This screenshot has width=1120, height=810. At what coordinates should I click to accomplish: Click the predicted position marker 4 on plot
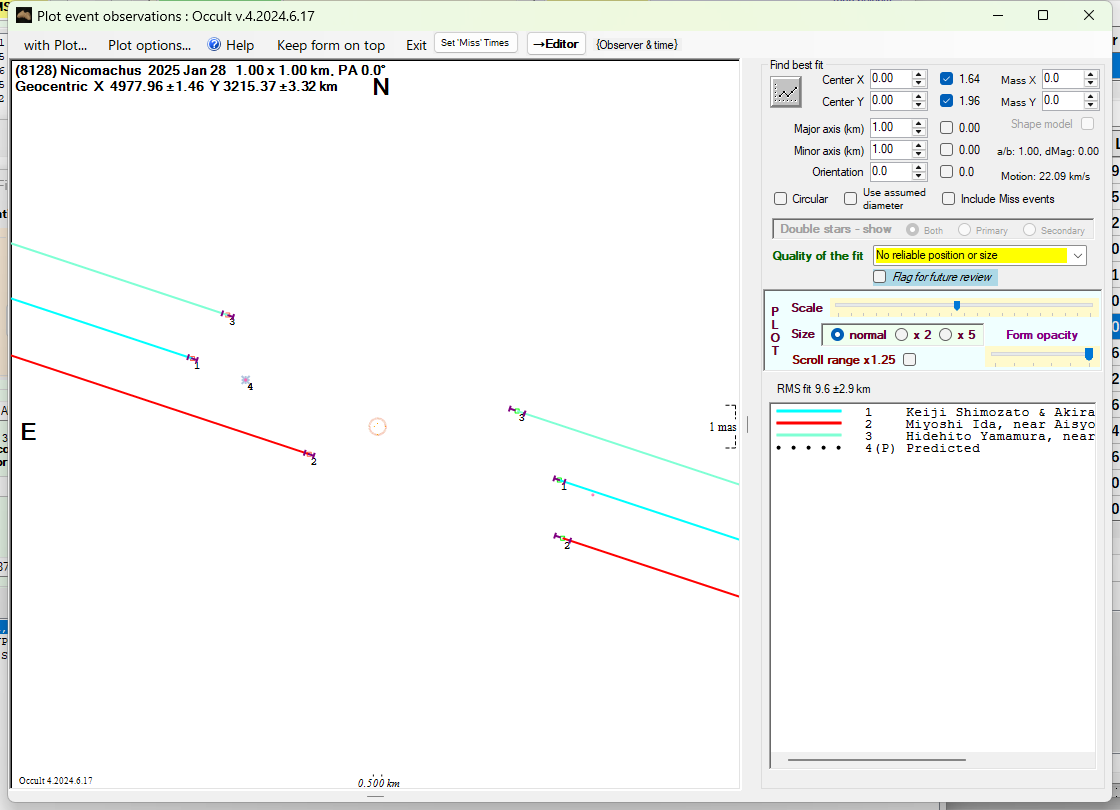(x=246, y=380)
